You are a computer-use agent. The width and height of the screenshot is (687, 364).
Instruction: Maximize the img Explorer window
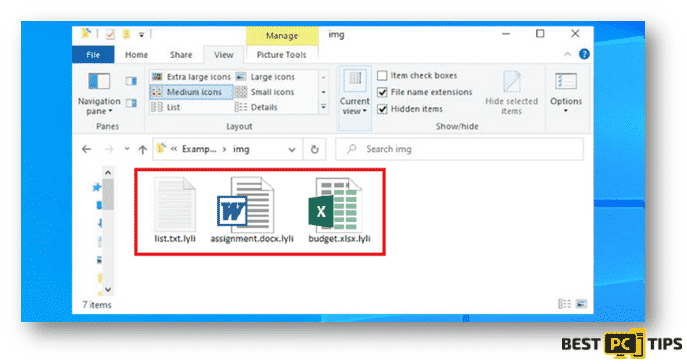pyautogui.click(x=540, y=34)
